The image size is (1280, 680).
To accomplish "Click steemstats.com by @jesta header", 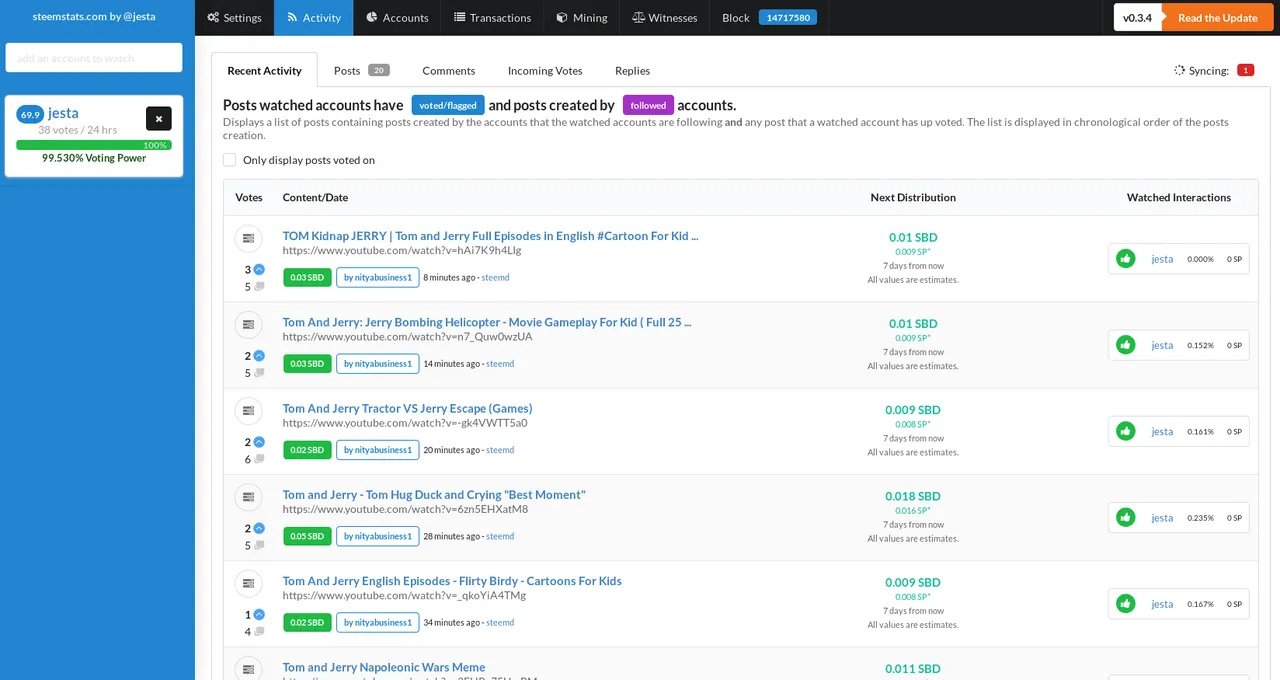I will click(94, 17).
